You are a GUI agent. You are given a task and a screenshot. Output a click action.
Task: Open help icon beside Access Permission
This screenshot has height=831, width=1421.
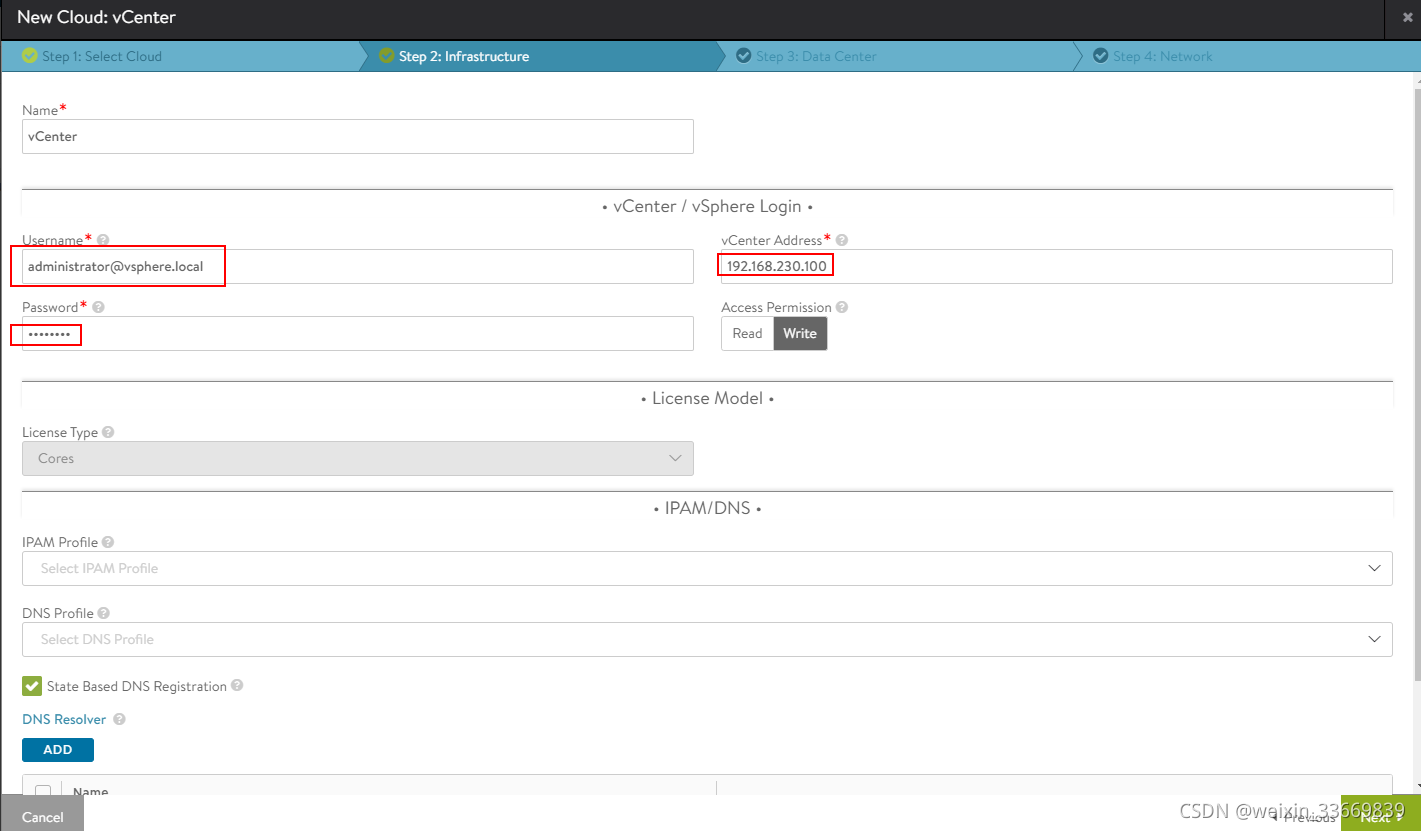(x=842, y=307)
